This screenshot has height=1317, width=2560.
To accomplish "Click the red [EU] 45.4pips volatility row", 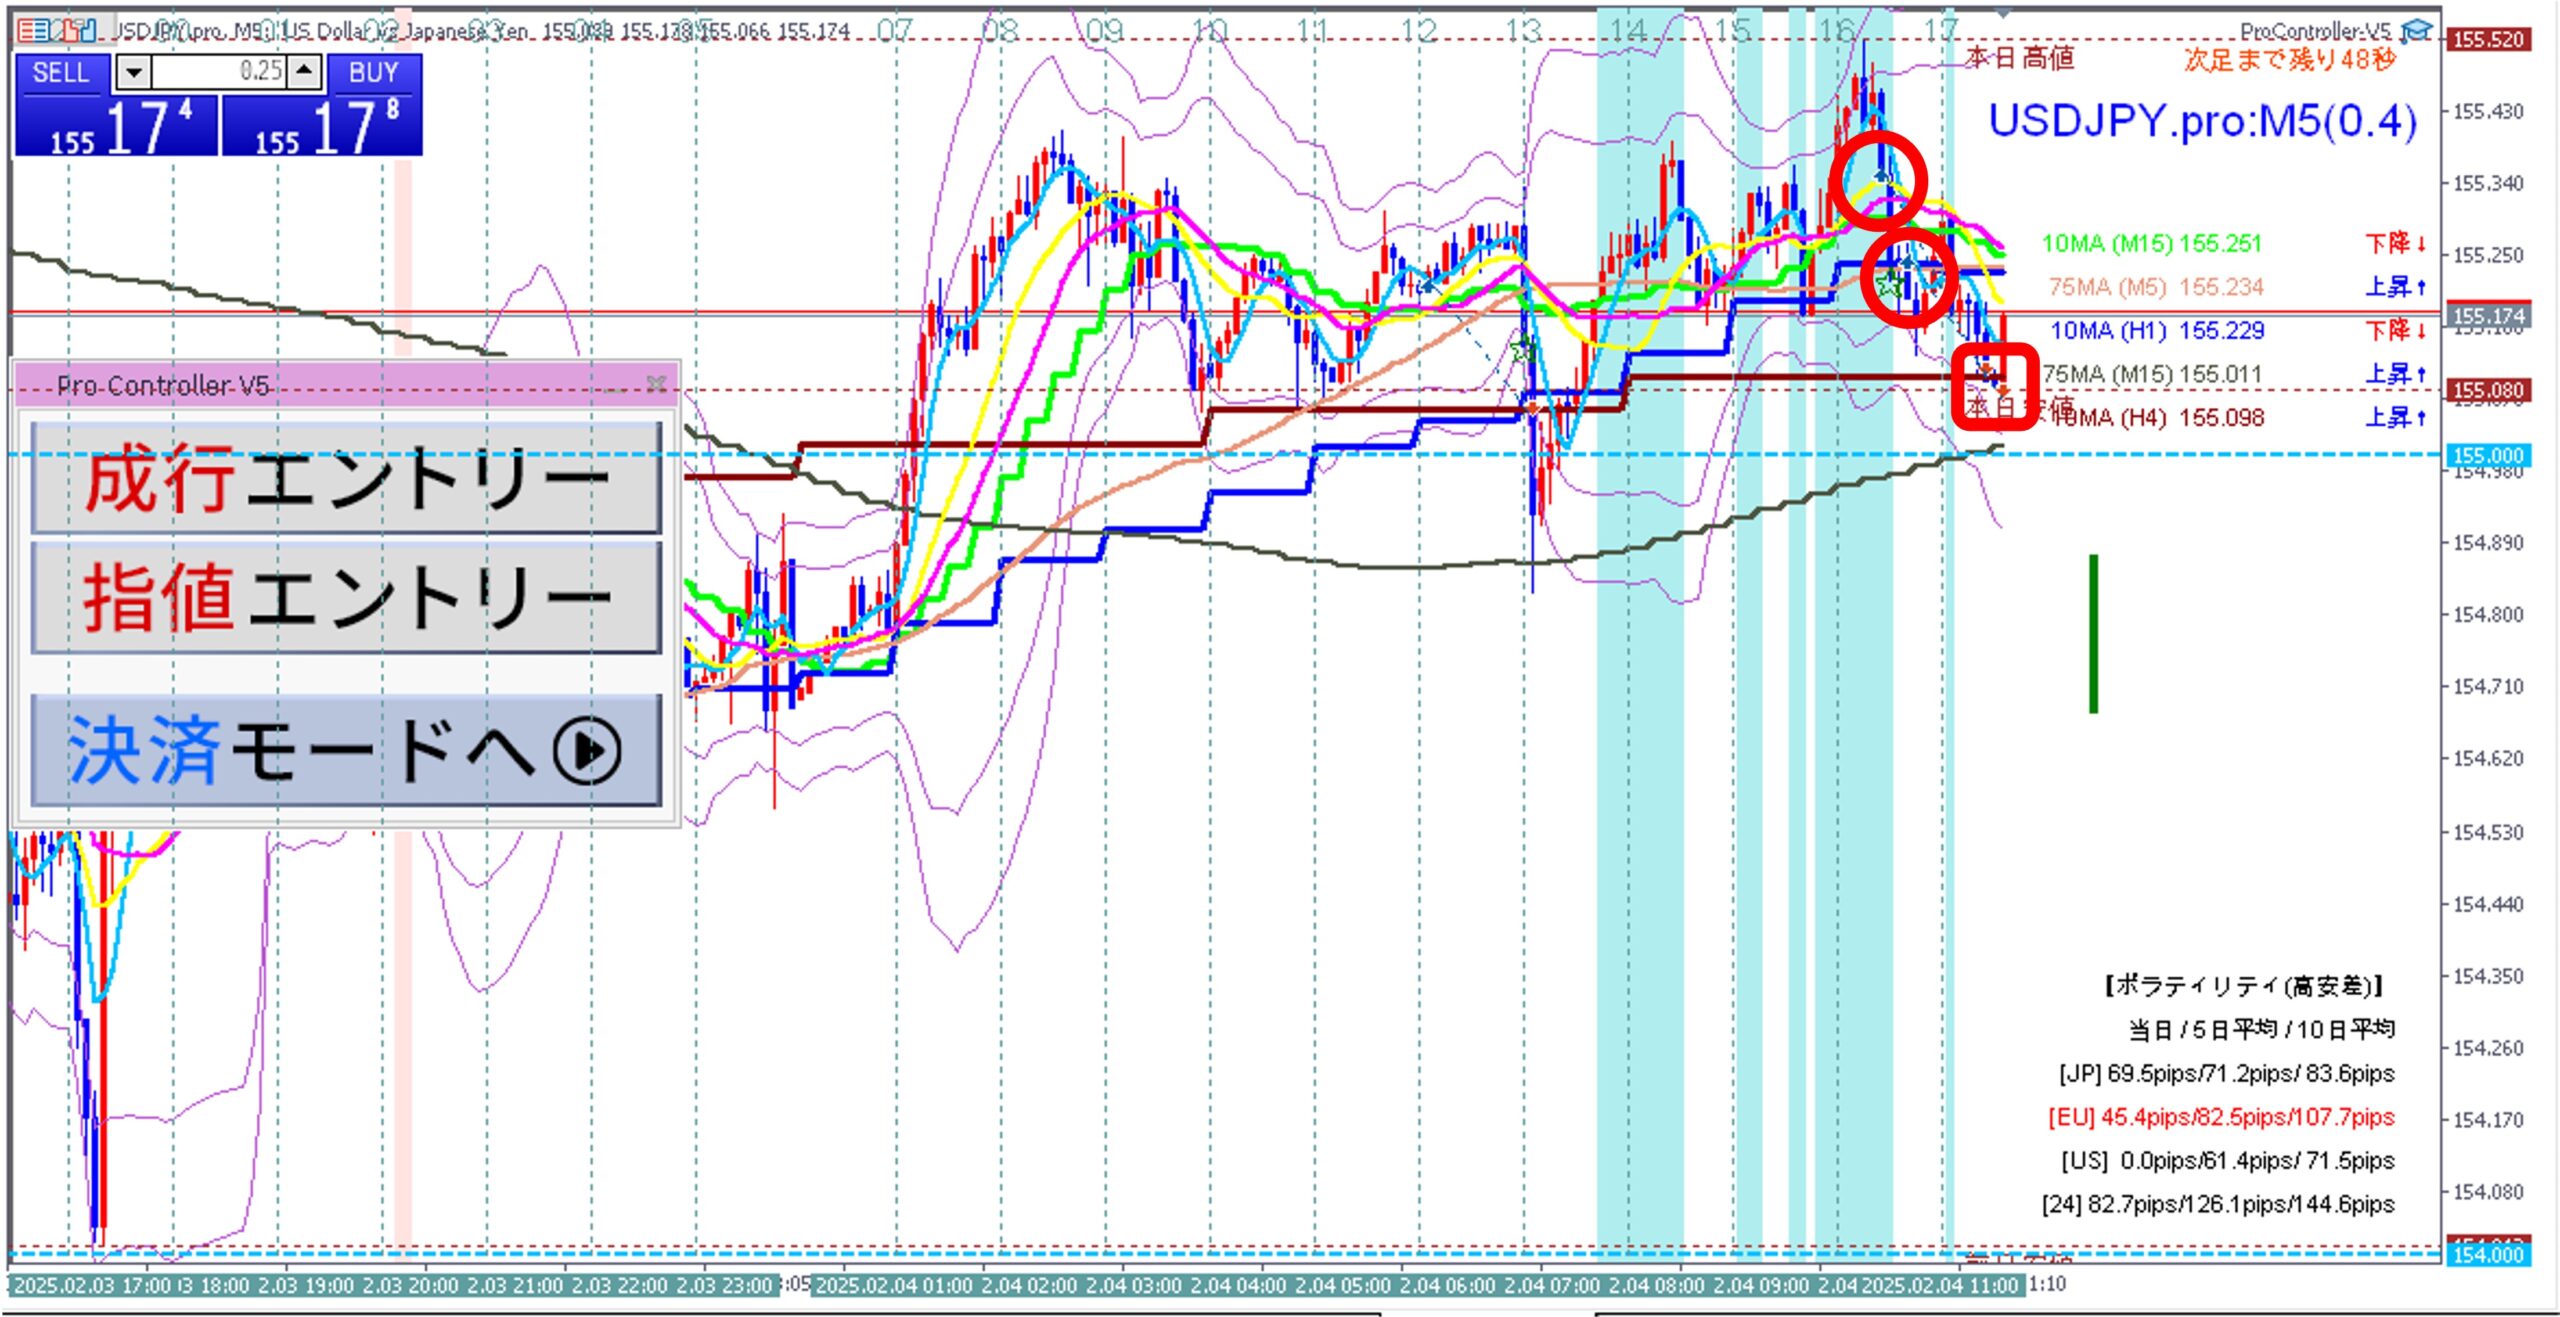I will (2221, 1116).
